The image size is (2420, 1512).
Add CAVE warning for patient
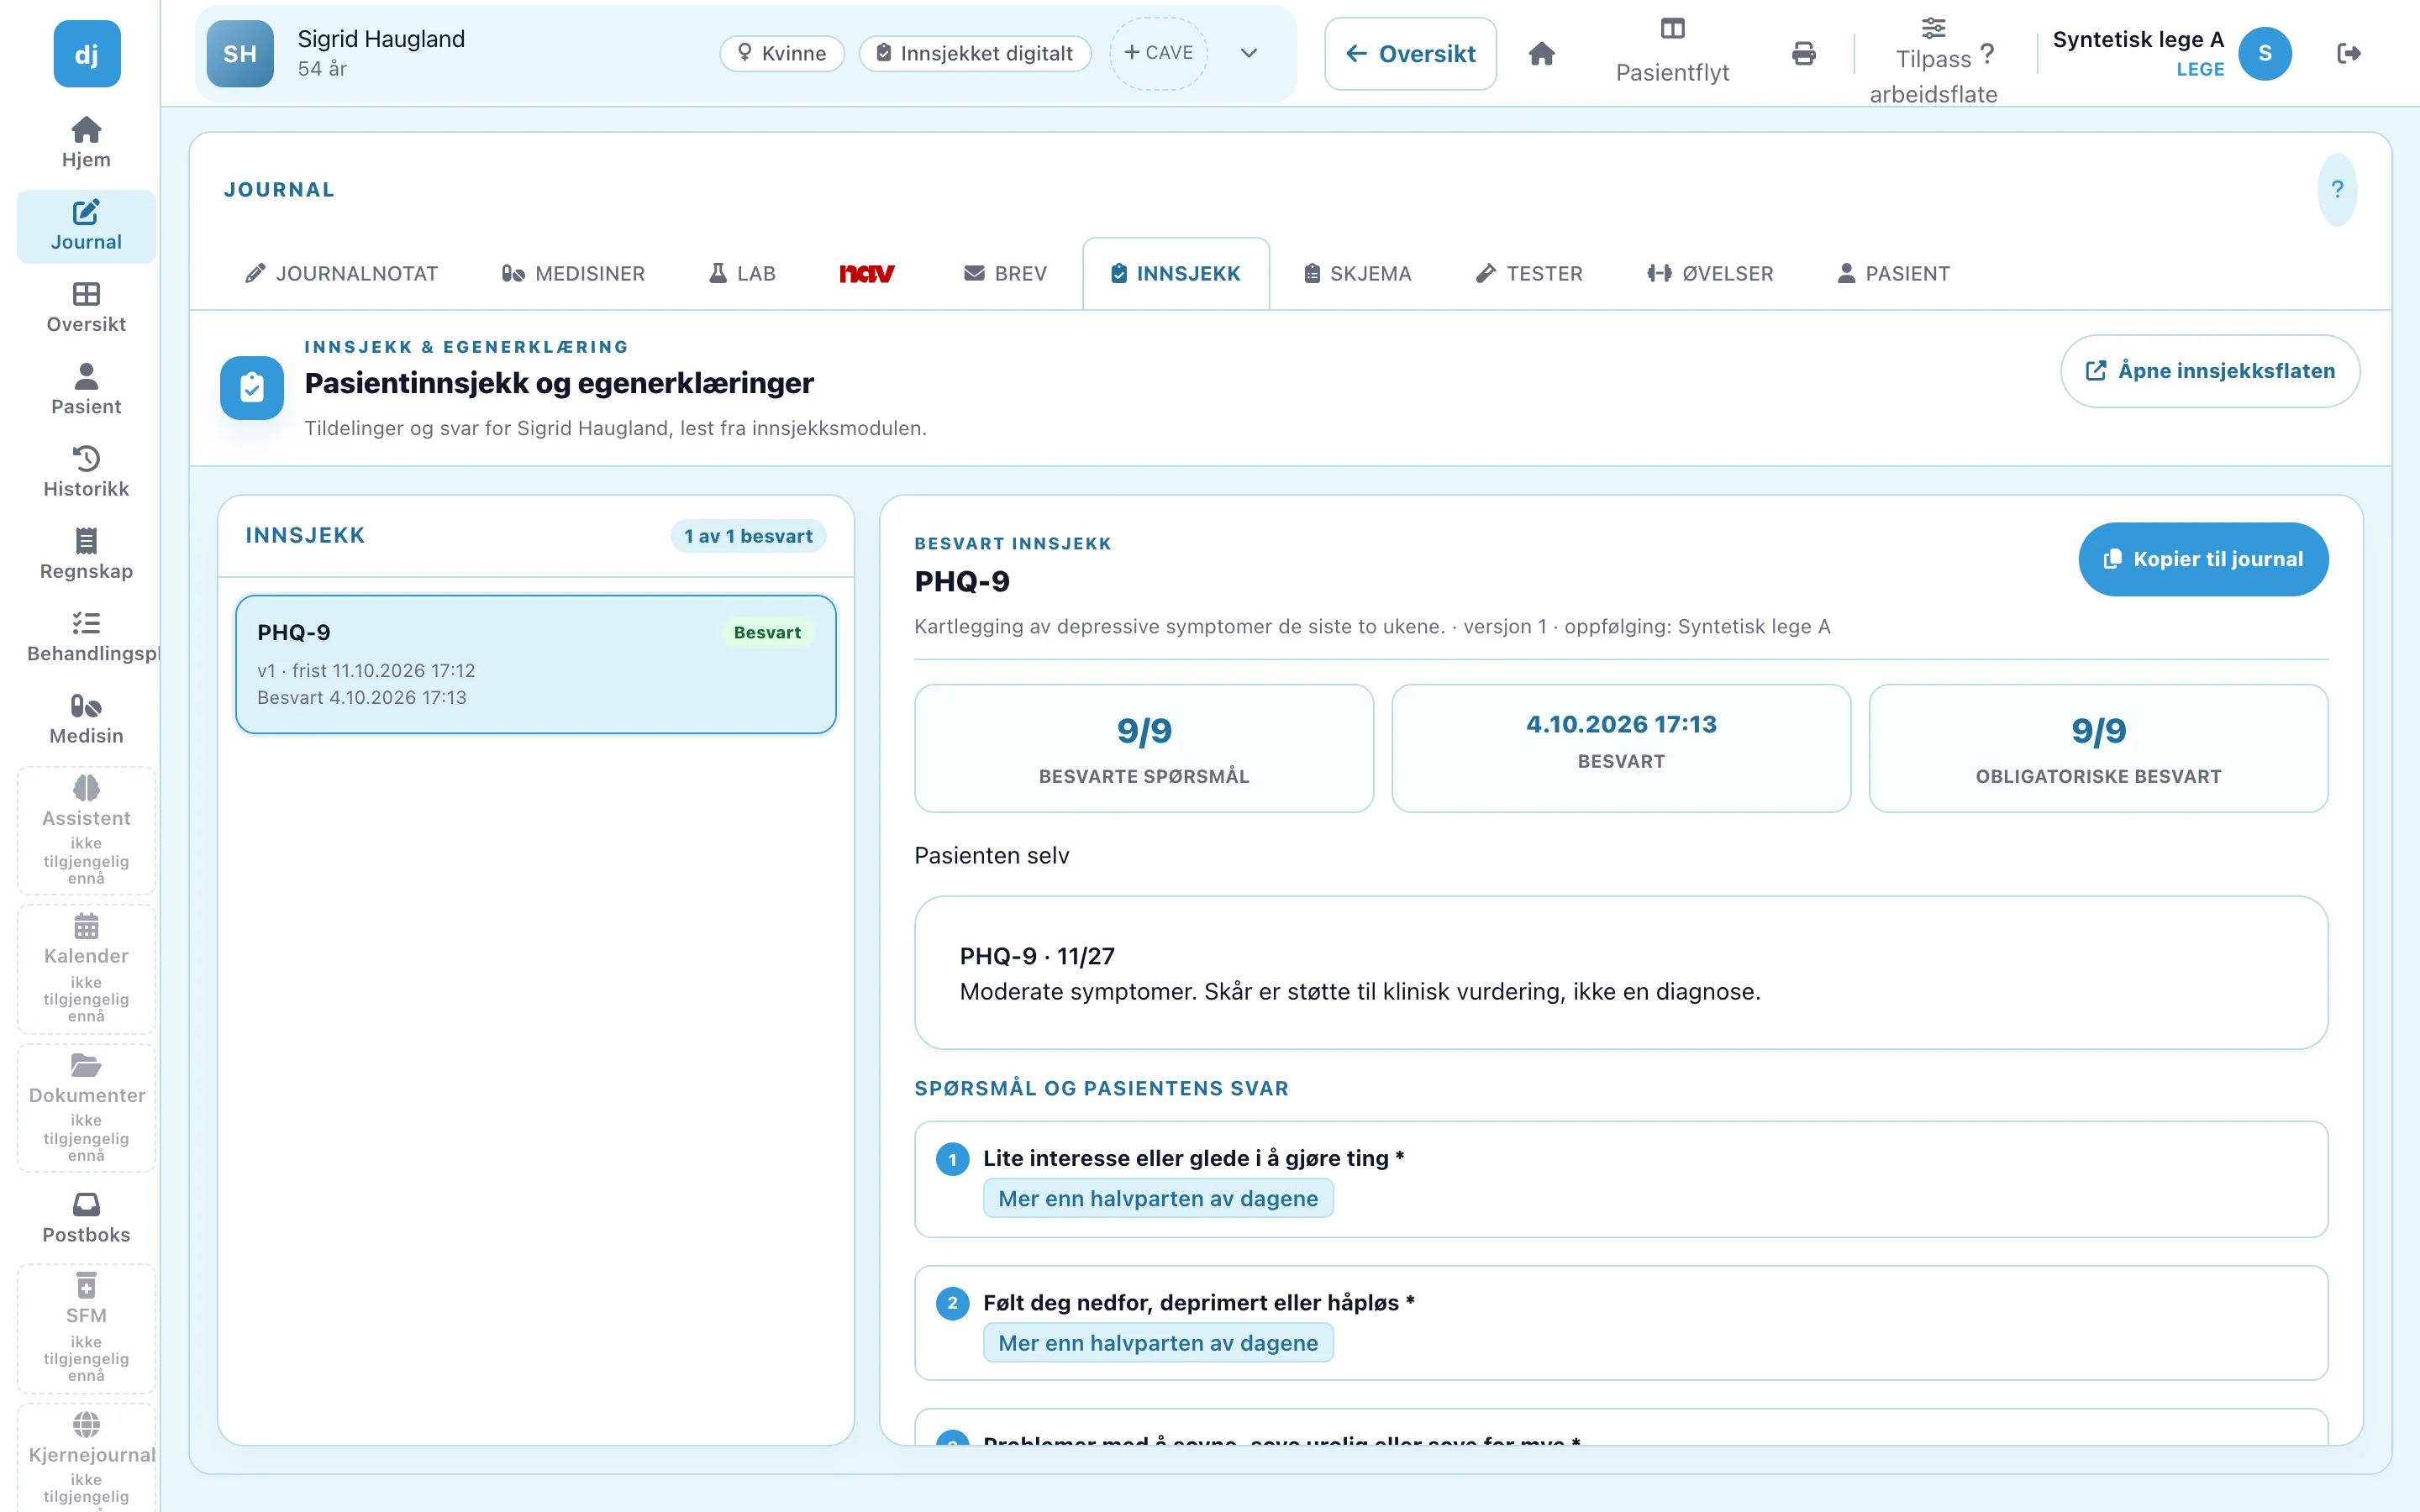1159,53
